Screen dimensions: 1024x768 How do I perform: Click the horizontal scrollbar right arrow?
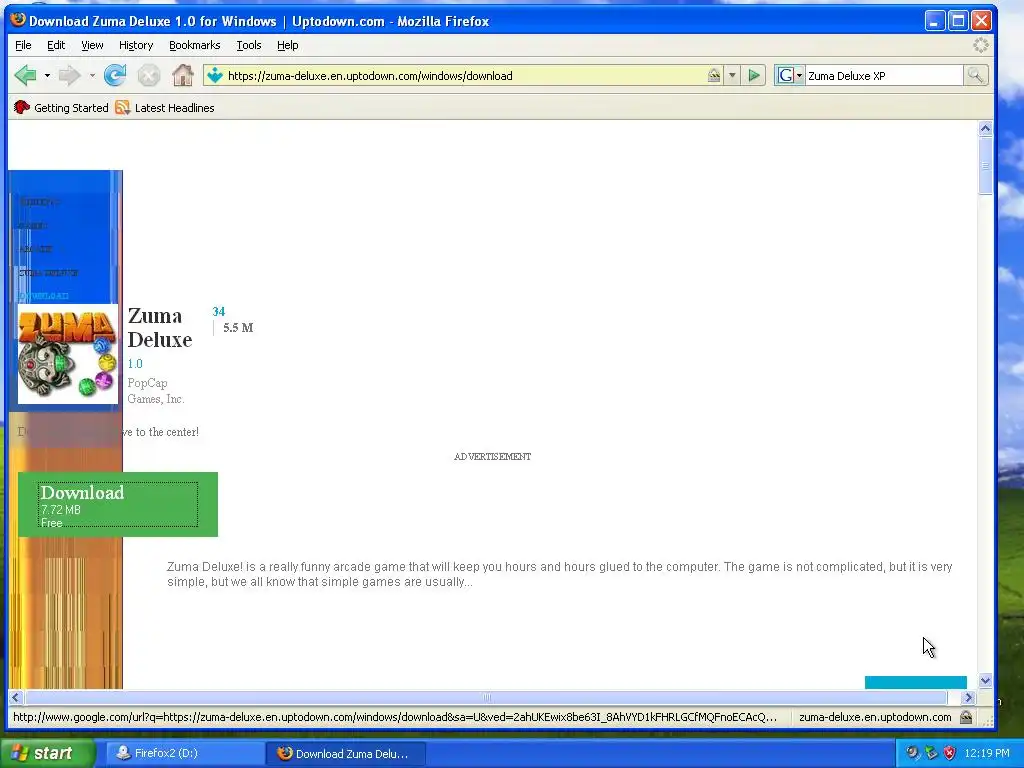pos(968,697)
